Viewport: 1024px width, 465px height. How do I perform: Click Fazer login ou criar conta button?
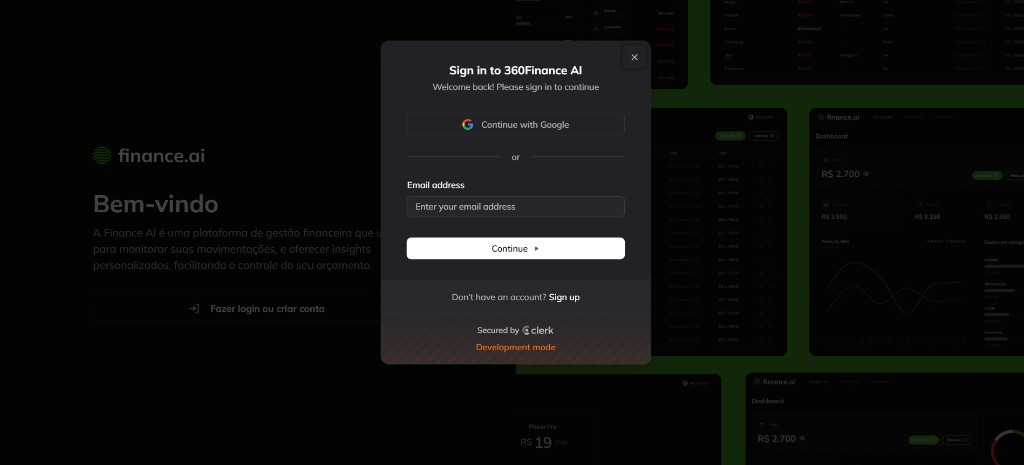[x=257, y=308]
